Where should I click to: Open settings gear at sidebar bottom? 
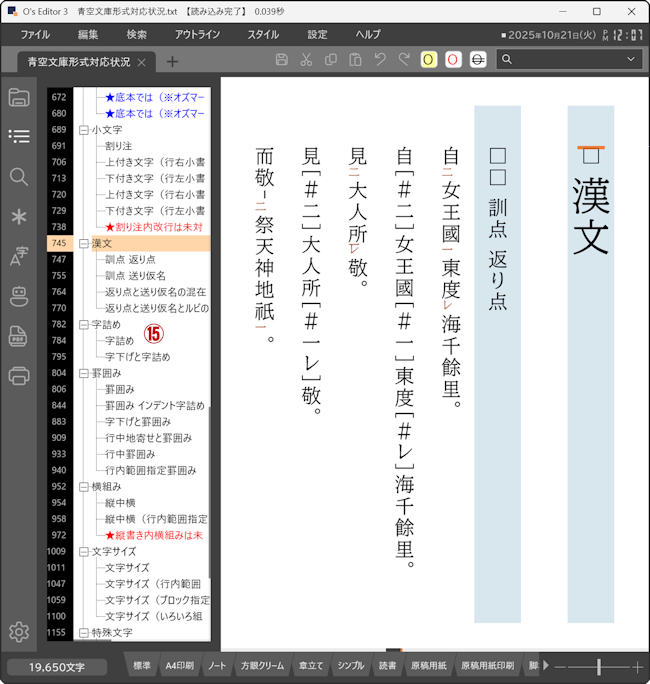pos(18,631)
